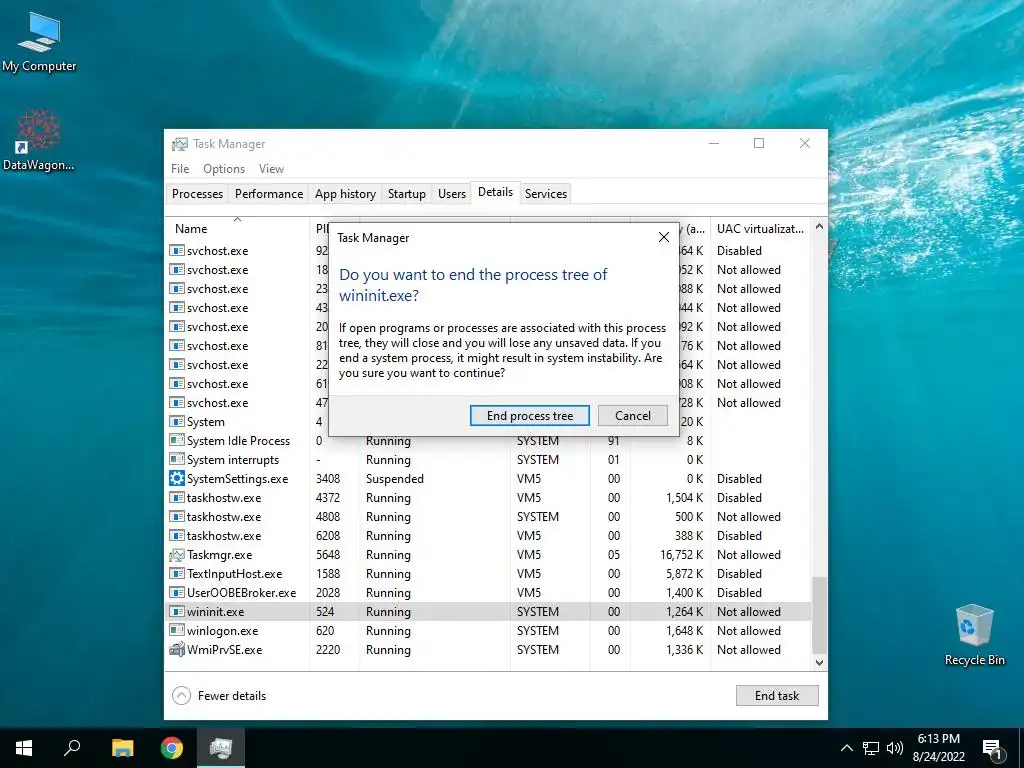The width and height of the screenshot is (1024, 768).
Task: Switch to the Startup tab
Action: [x=406, y=194]
